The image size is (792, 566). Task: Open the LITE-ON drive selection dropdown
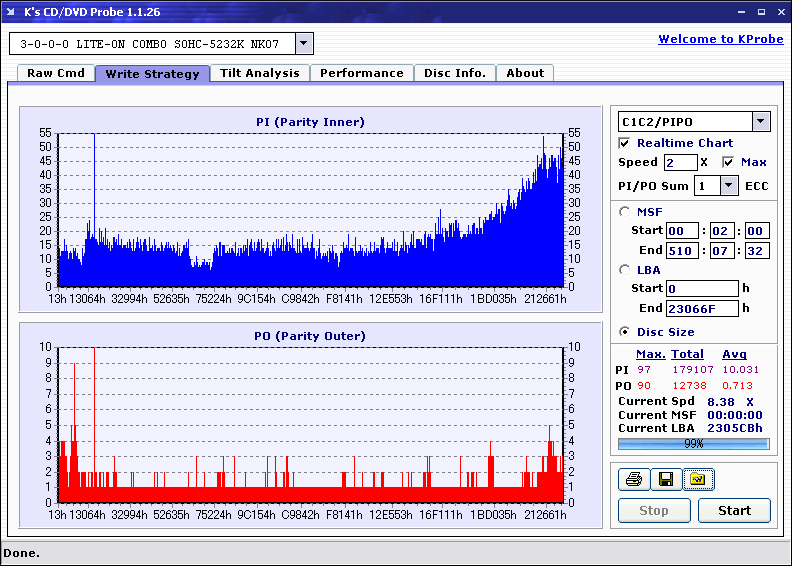click(304, 44)
